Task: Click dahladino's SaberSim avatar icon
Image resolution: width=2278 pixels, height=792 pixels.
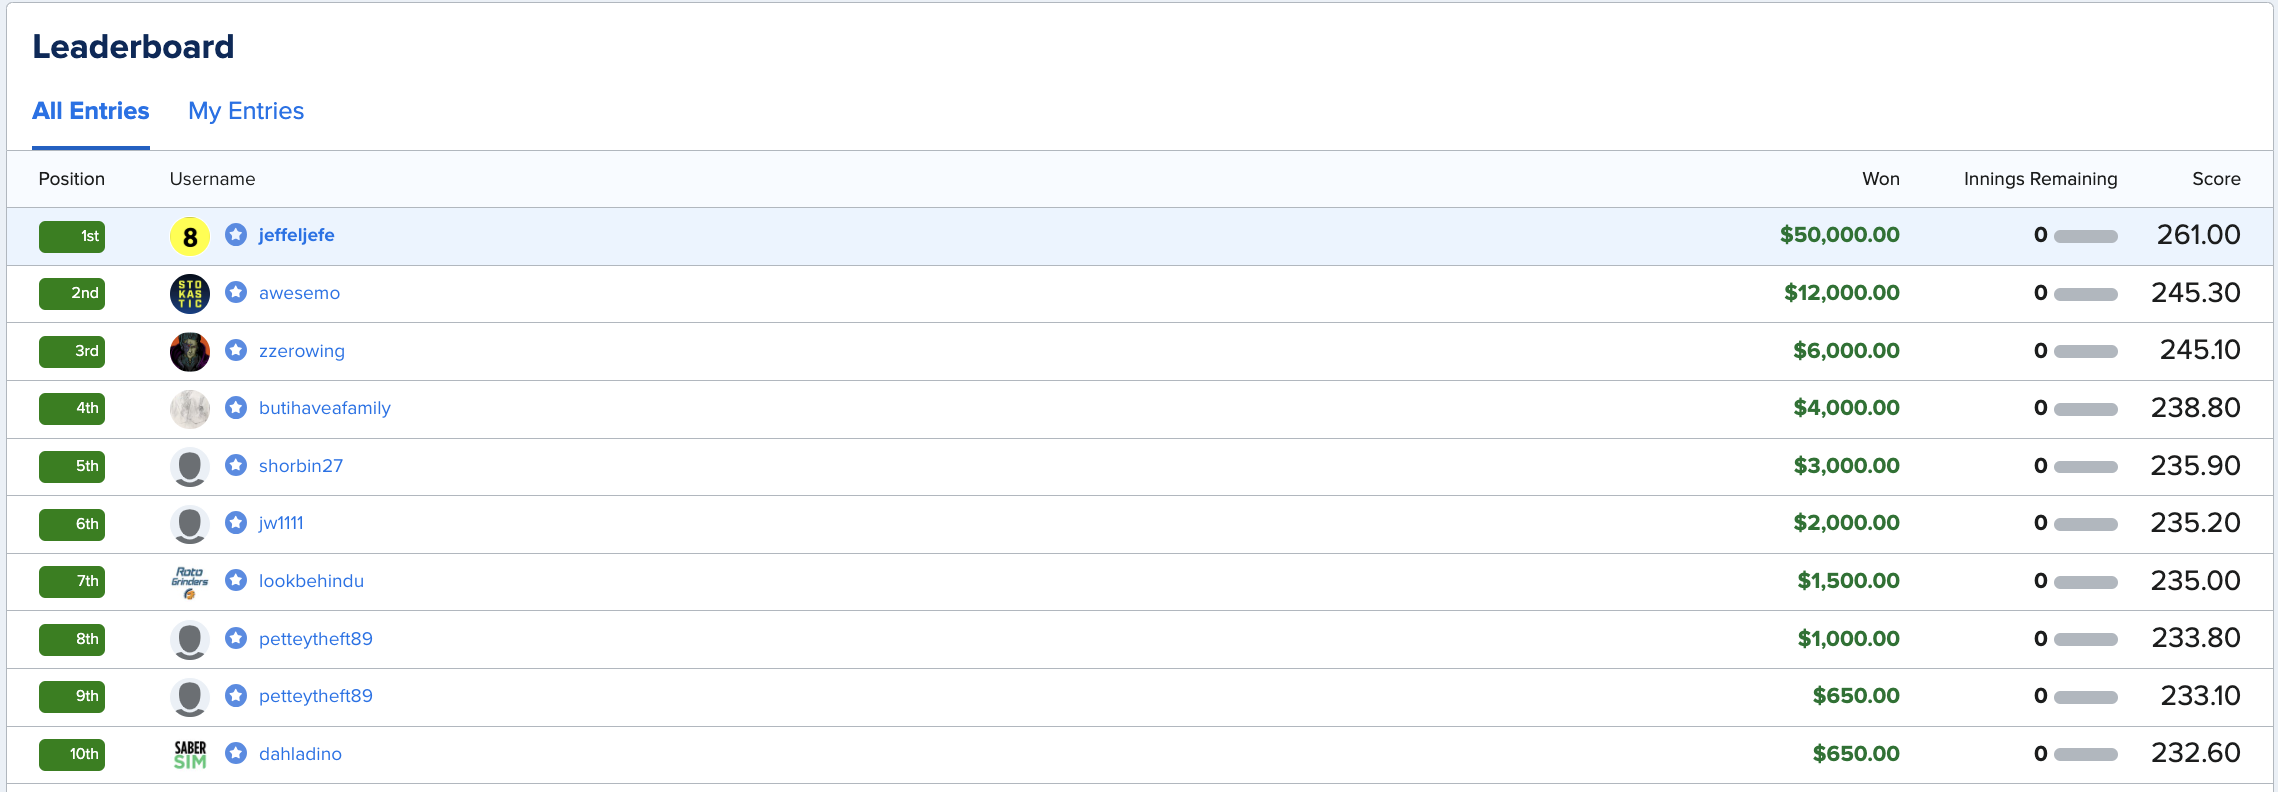Action: click(190, 755)
